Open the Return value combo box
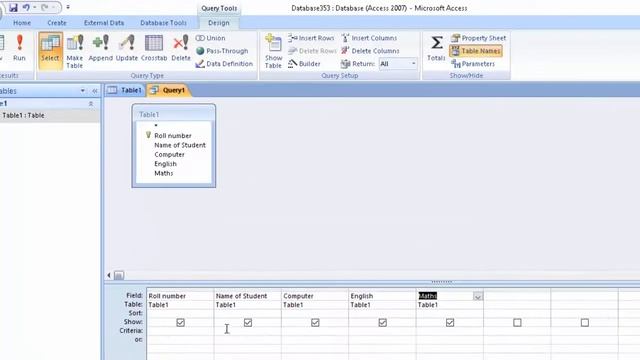Screen dimensions: 640x360 (x=398, y=64)
